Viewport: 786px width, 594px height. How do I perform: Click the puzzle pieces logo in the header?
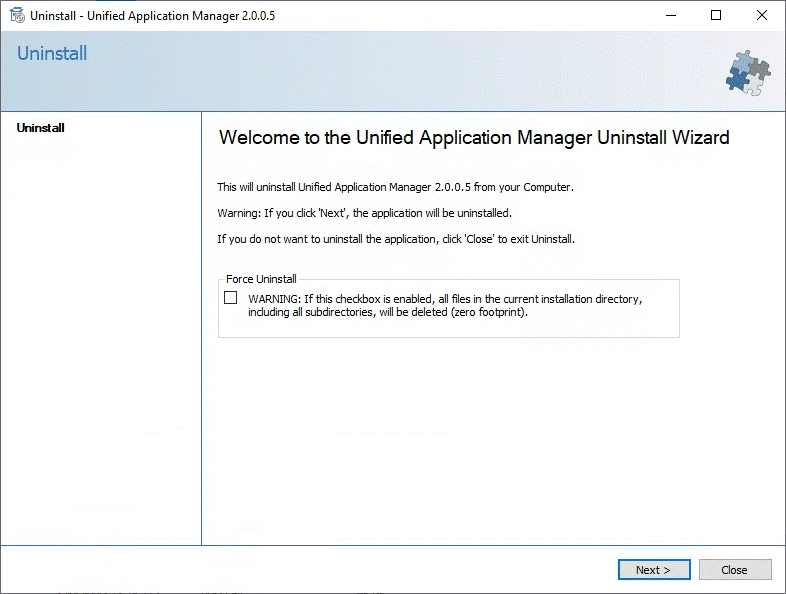tap(748, 73)
